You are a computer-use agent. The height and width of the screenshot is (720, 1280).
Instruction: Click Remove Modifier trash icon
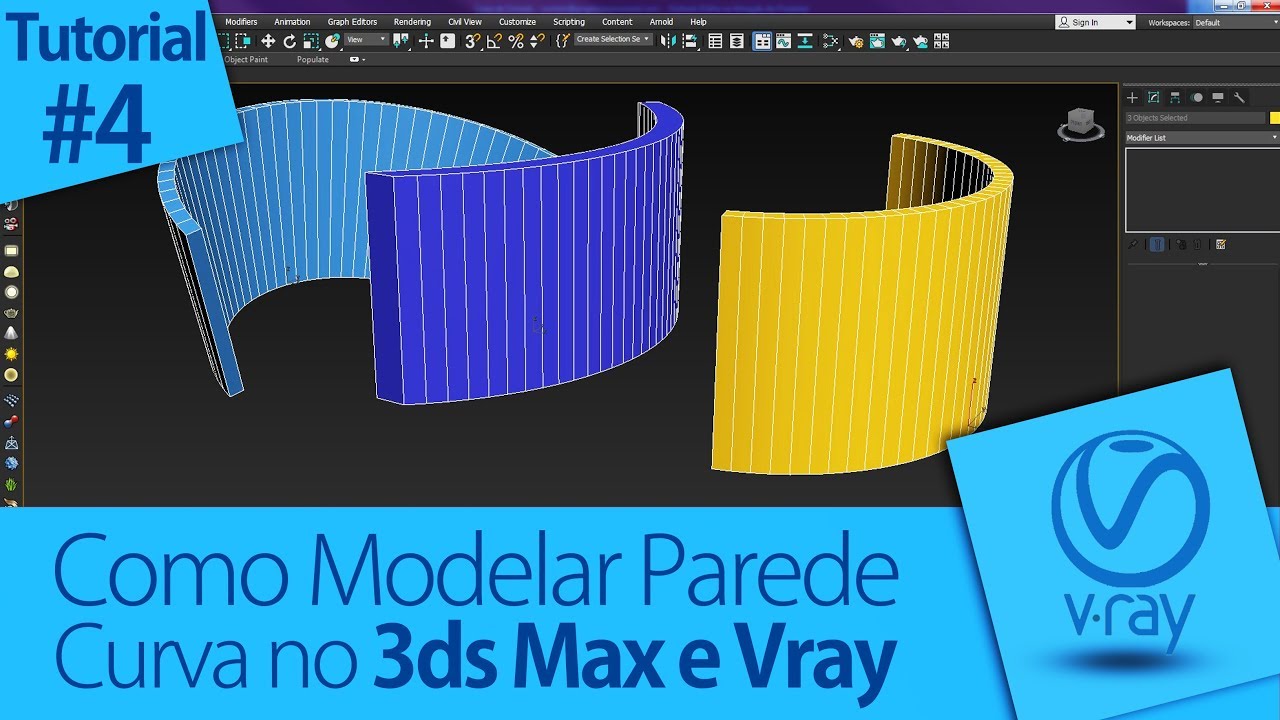coord(1197,244)
